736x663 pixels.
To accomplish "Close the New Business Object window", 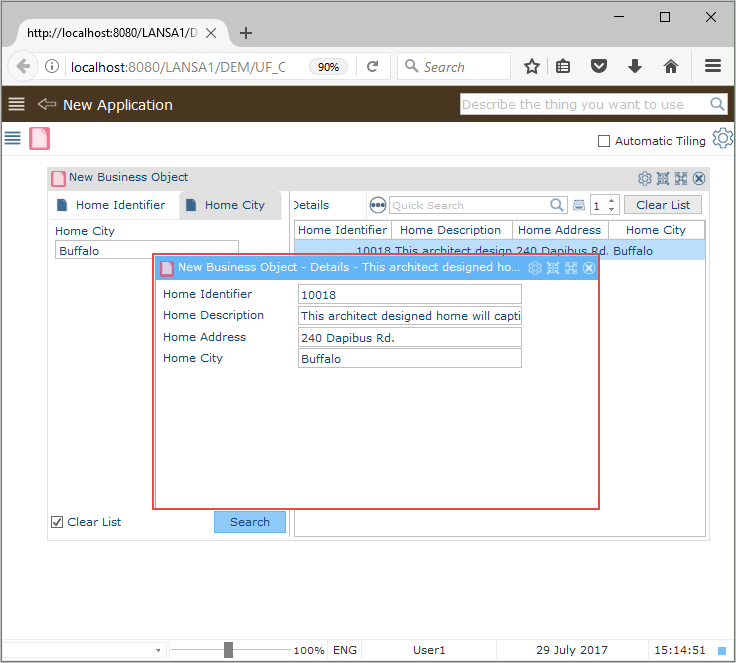I will 699,178.
